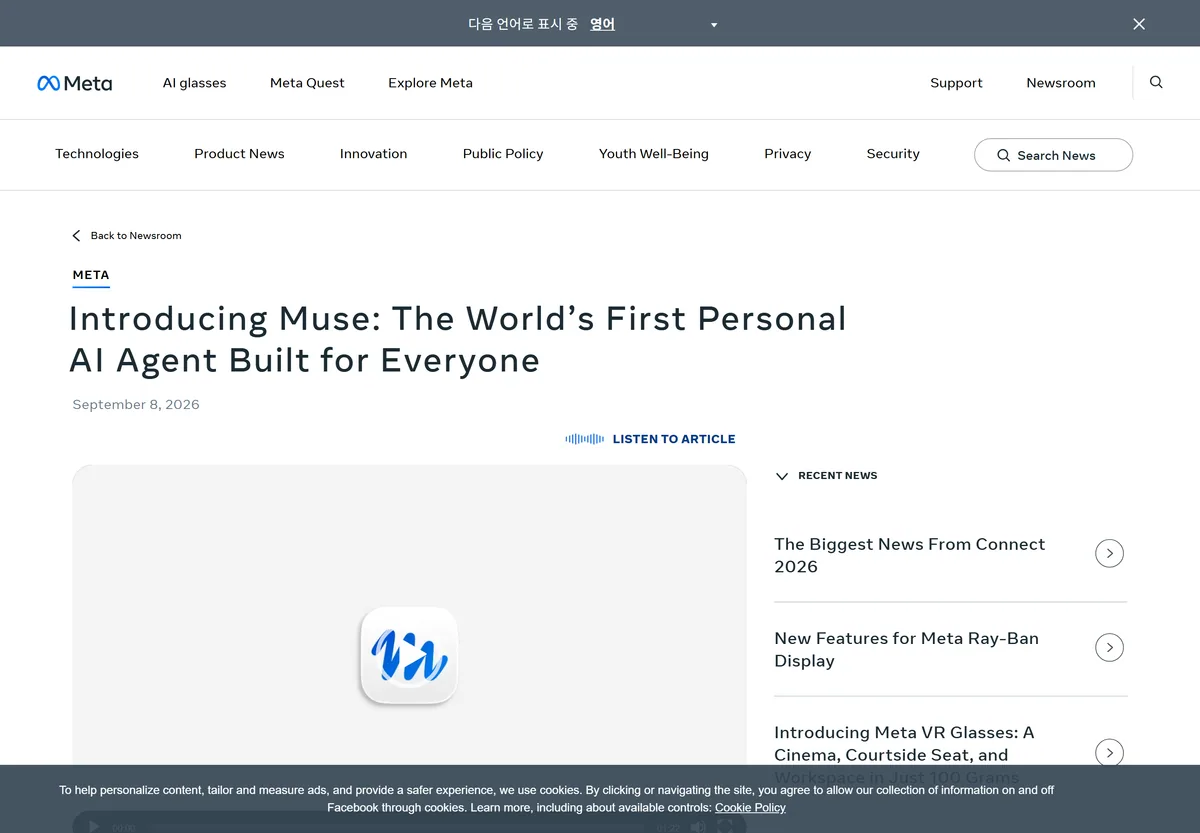Open the translation language dropdown arrow
Image resolution: width=1200 pixels, height=833 pixels.
pyautogui.click(x=714, y=25)
